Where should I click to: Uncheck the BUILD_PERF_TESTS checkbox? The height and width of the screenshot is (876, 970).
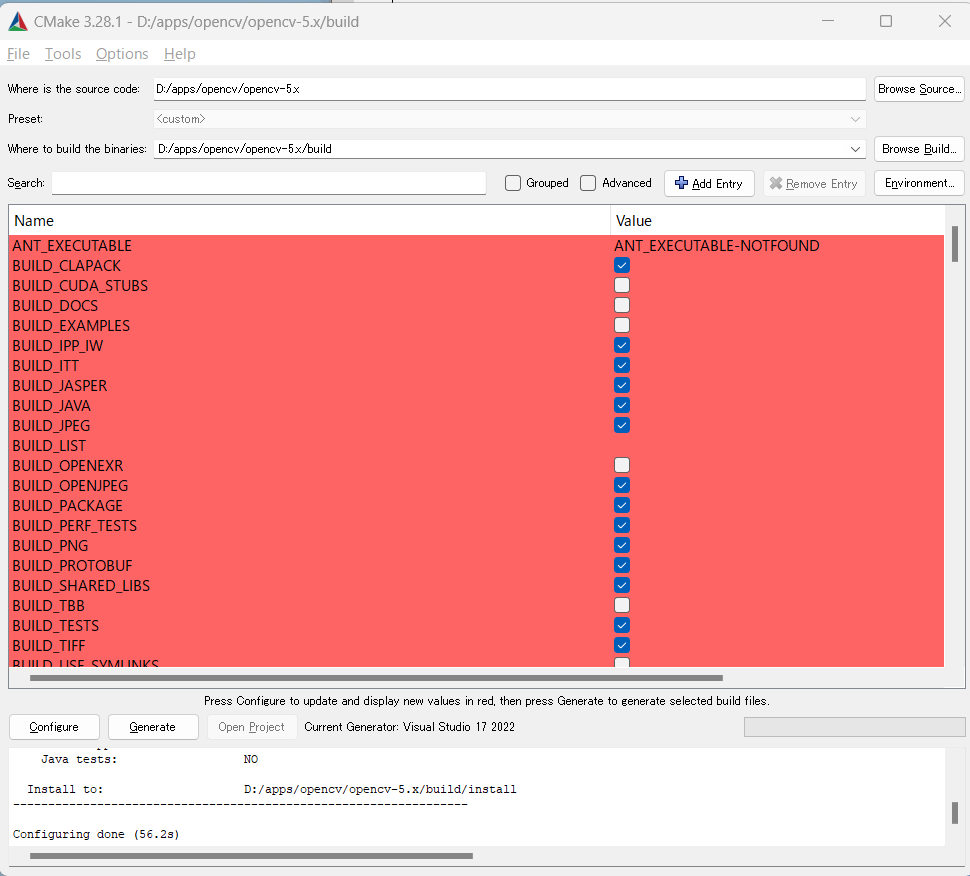coord(622,525)
